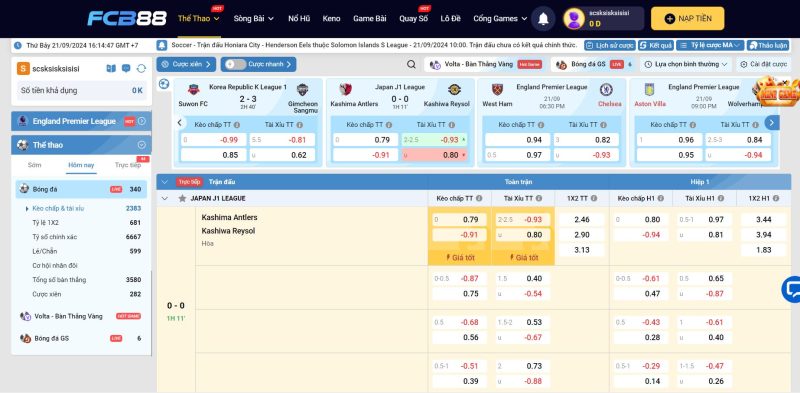800x393 pixels.
Task: Open the user avatar profile
Action: click(574, 19)
